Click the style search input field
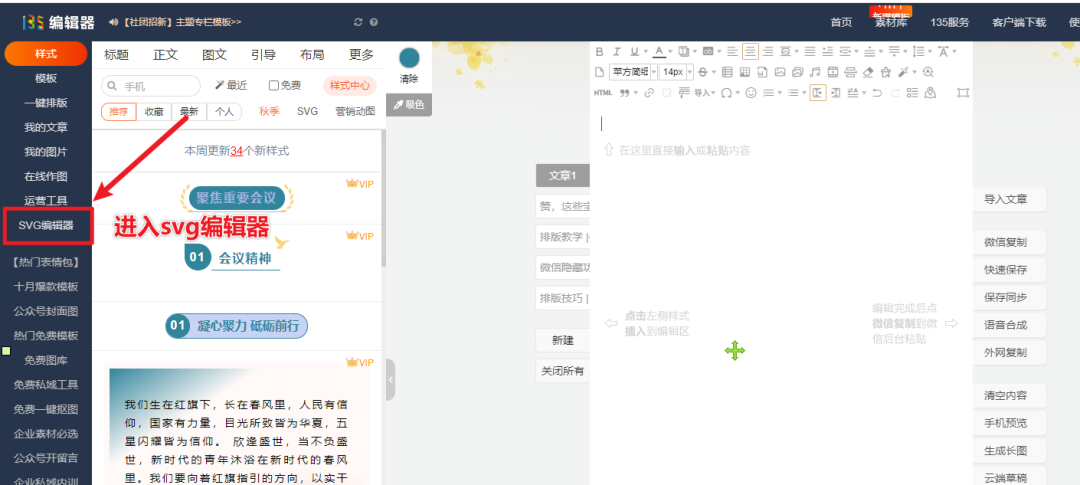This screenshot has height=485, width=1080. 151,85
